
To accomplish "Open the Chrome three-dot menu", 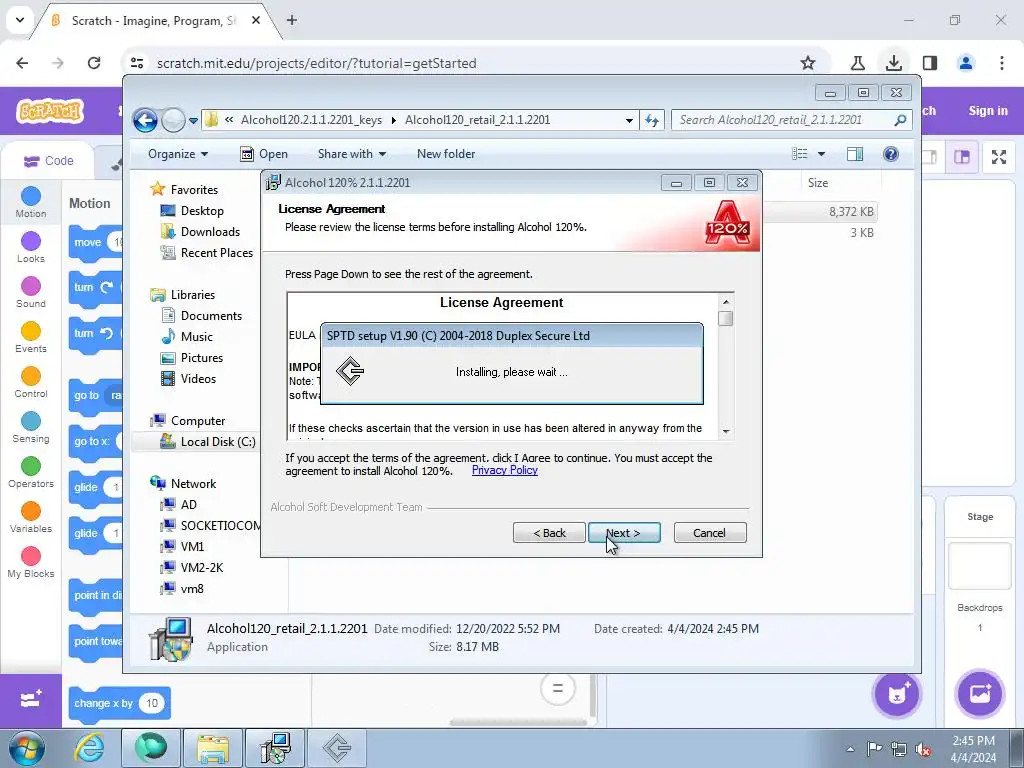I will tap(1002, 63).
